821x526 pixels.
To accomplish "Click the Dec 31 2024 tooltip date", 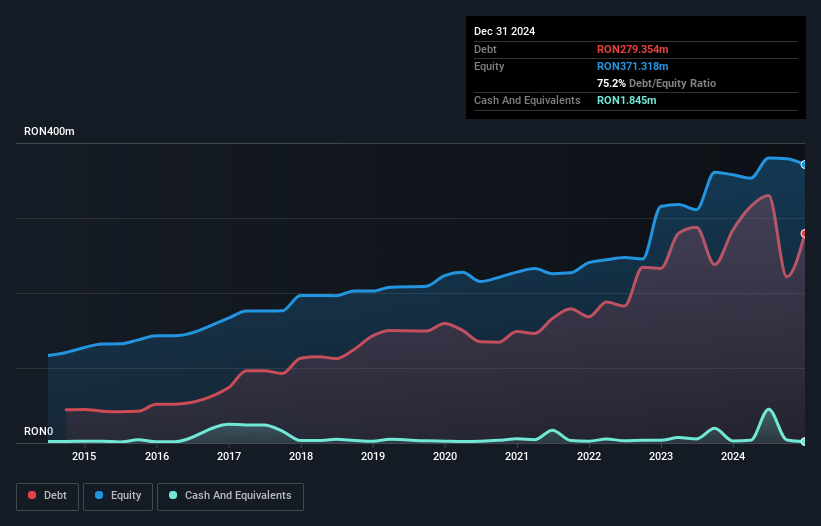I will coord(504,31).
